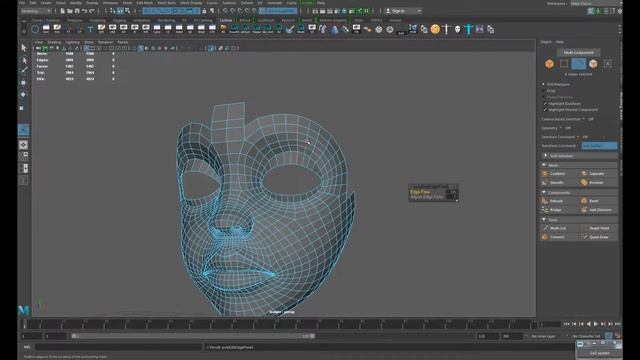Click the New Scene icon on the status line
Screen dimensions: 640x360
tap(62, 11)
